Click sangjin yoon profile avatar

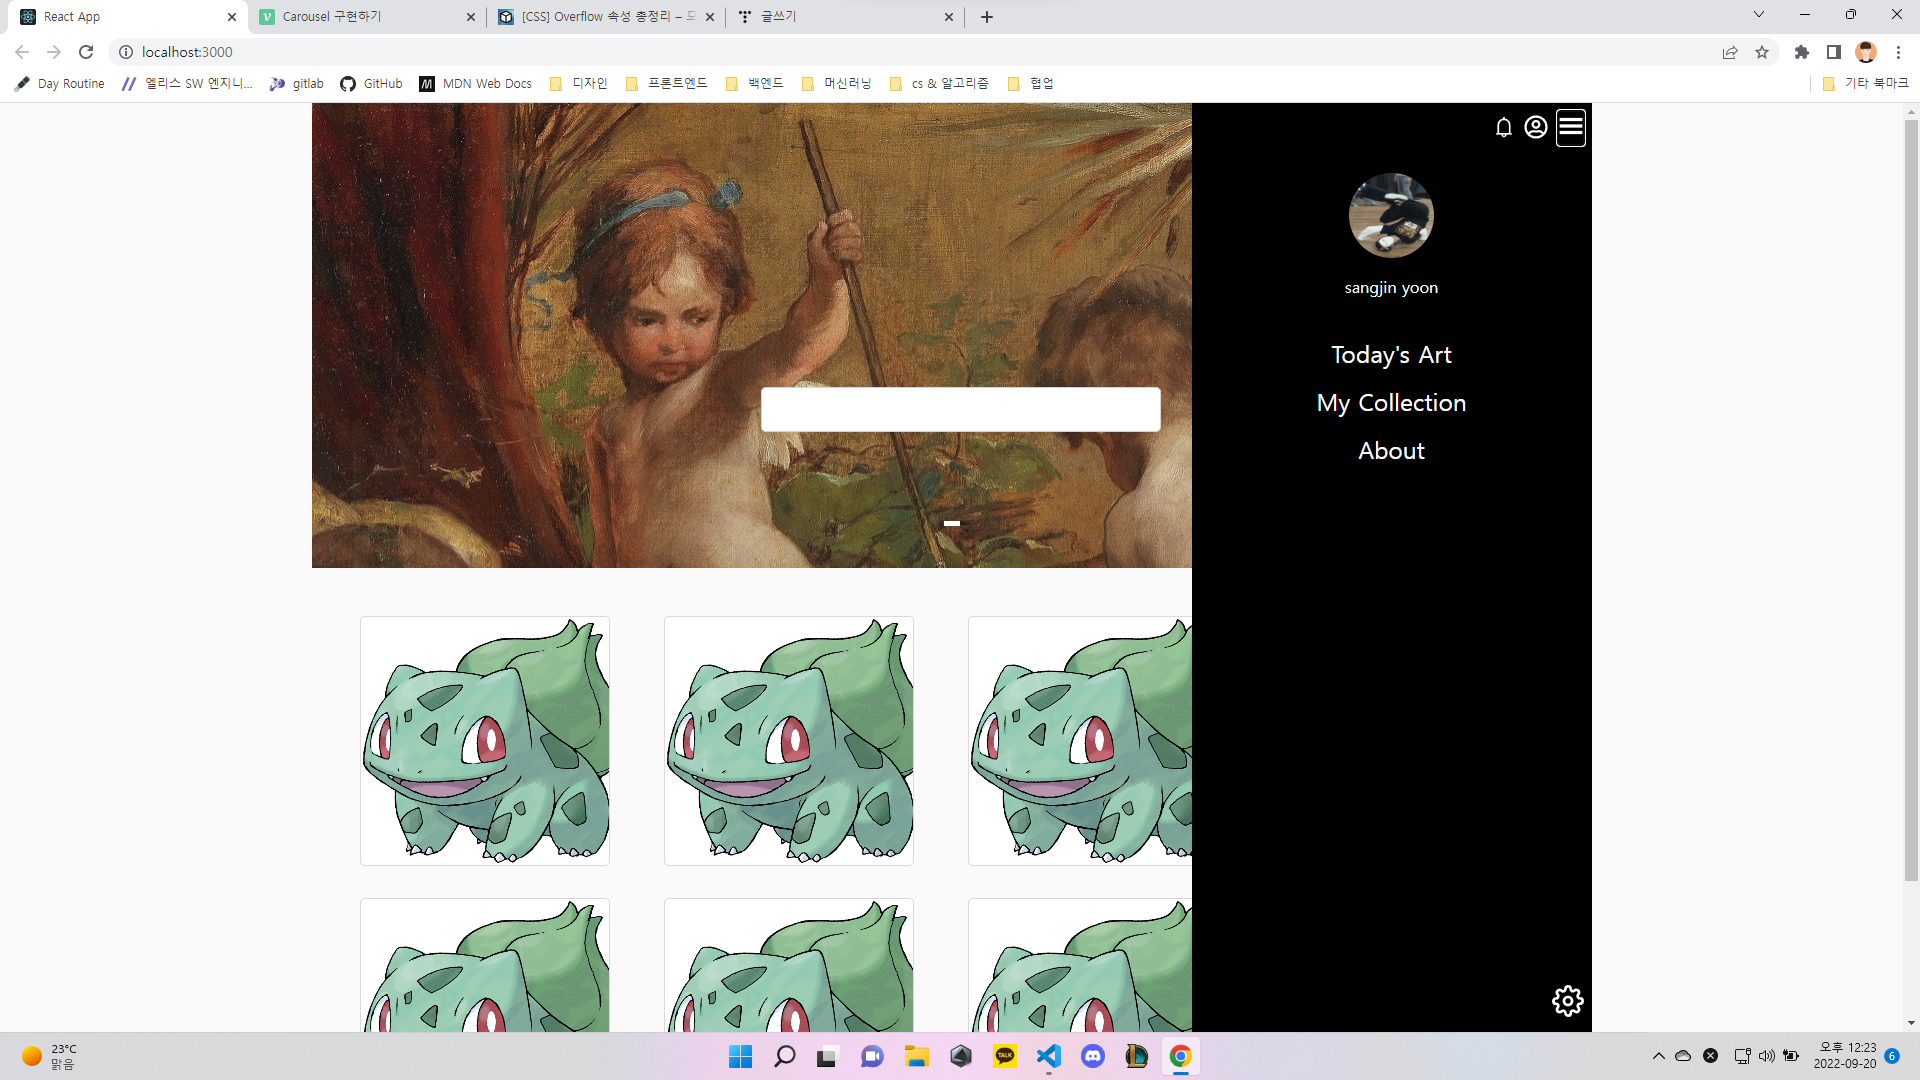(1391, 216)
